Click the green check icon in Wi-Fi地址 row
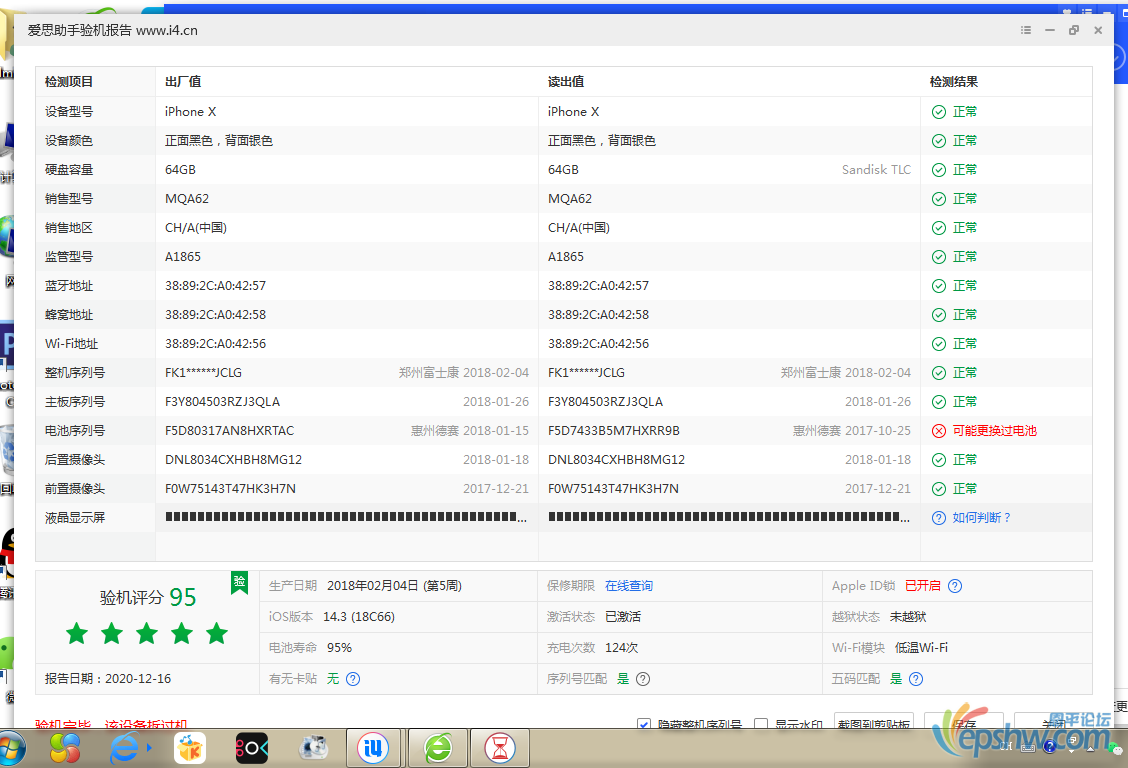The height and width of the screenshot is (768, 1128). tap(939, 344)
